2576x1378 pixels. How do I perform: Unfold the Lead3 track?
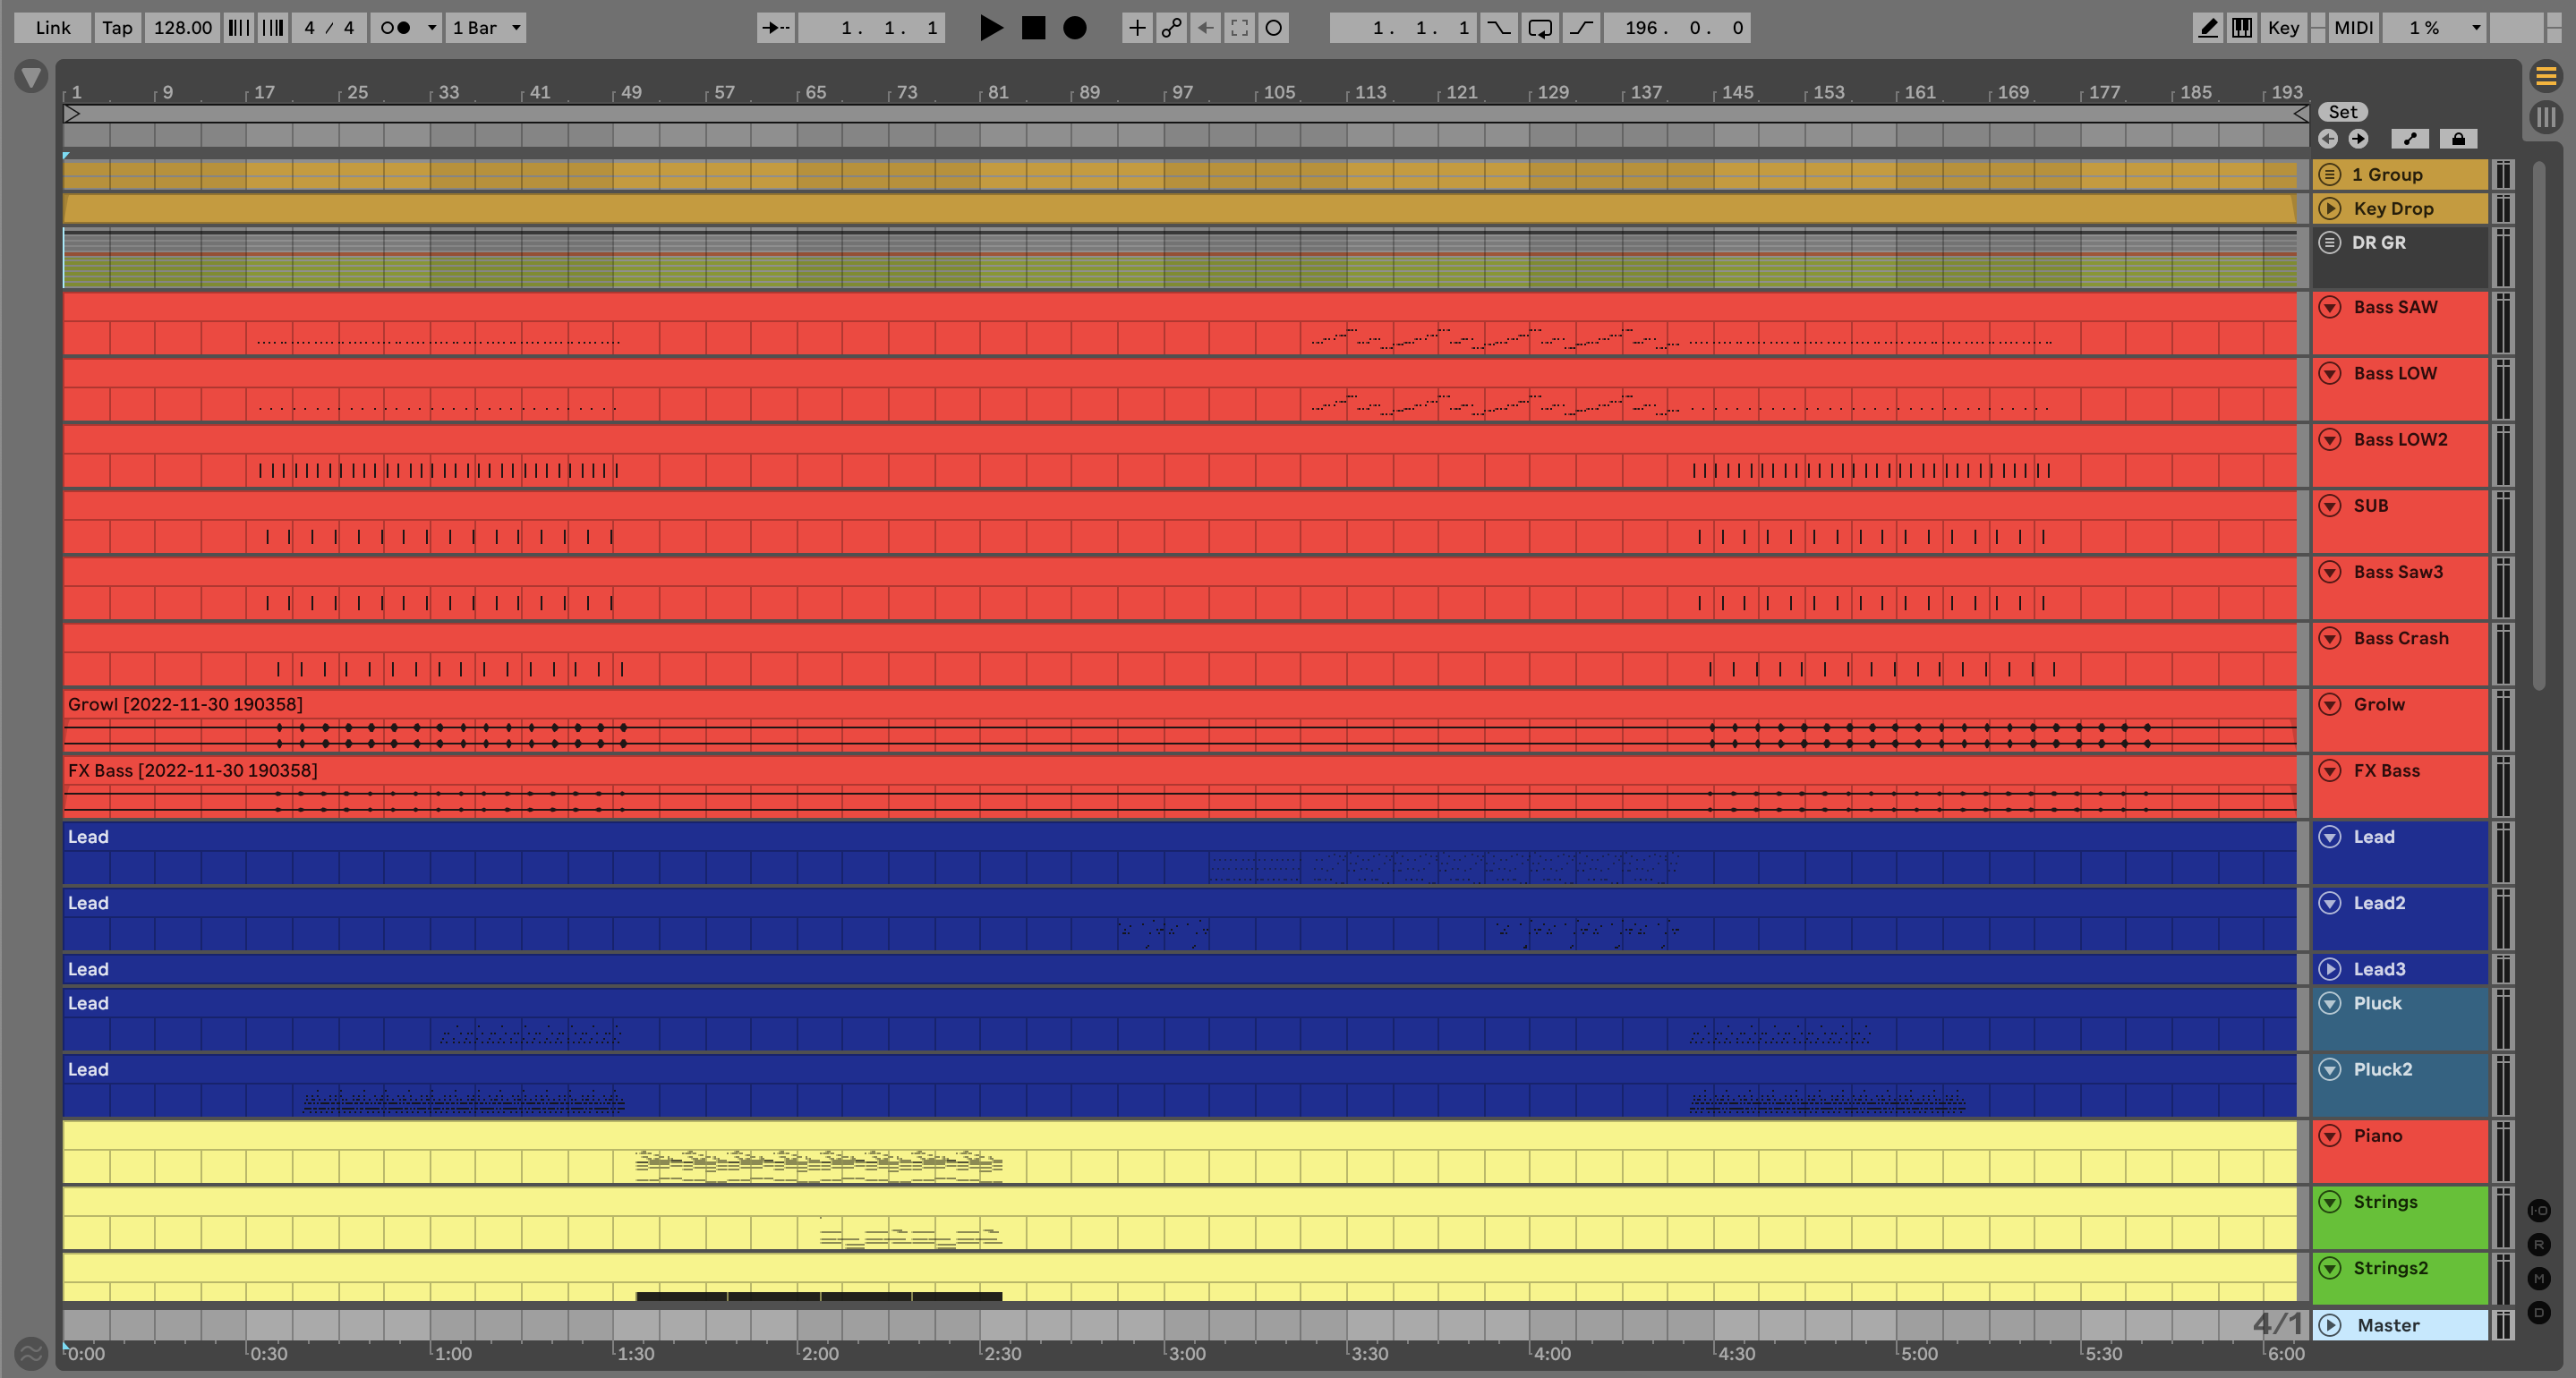[x=2330, y=969]
